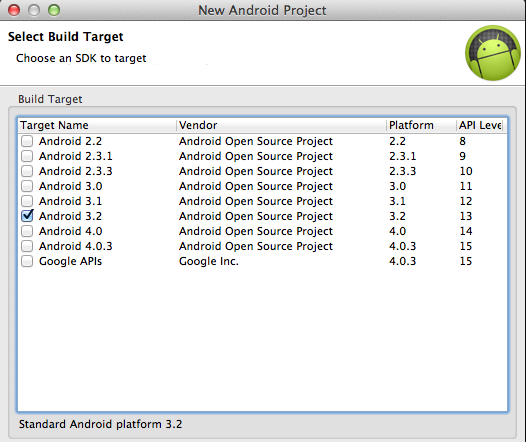This screenshot has width=526, height=442.
Task: Sort by the Vendor column header
Action: pos(281,125)
